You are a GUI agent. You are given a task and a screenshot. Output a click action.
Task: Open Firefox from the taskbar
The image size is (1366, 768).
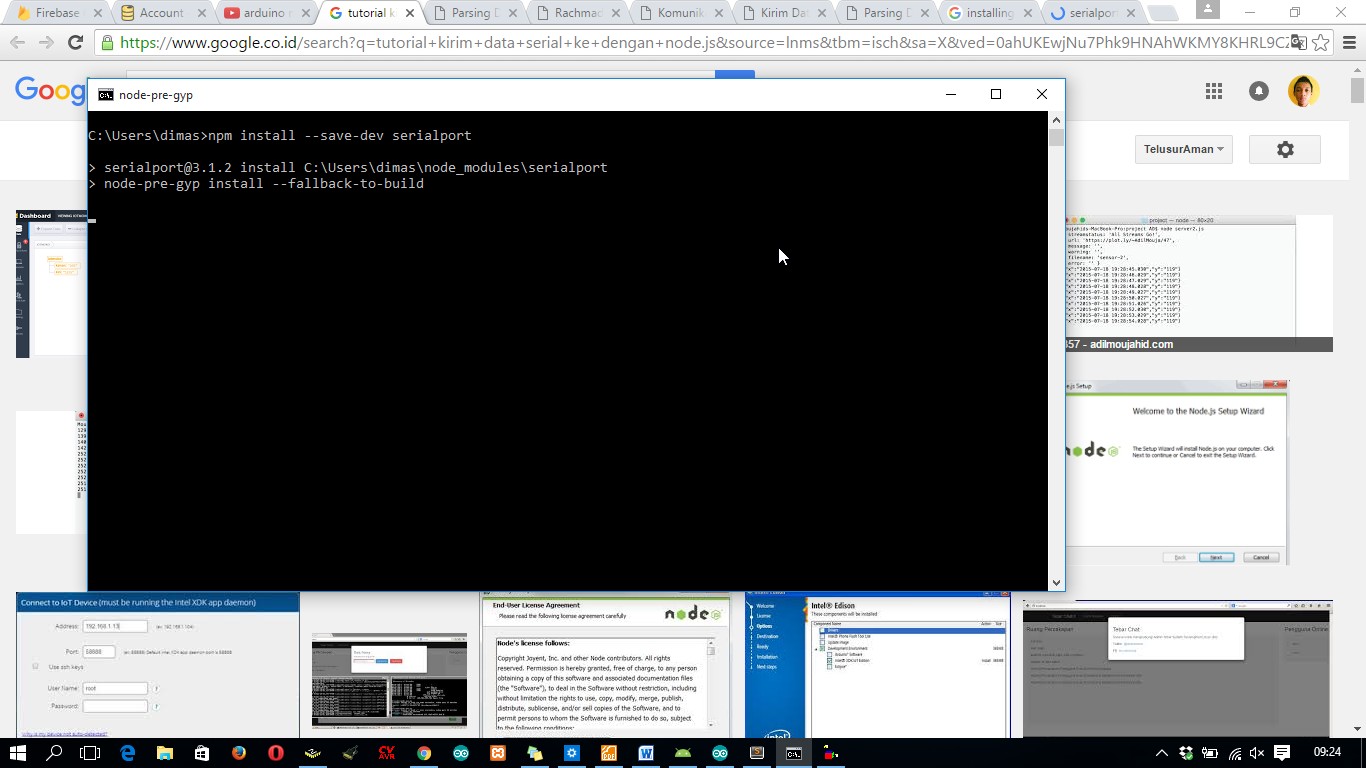pyautogui.click(x=238, y=753)
